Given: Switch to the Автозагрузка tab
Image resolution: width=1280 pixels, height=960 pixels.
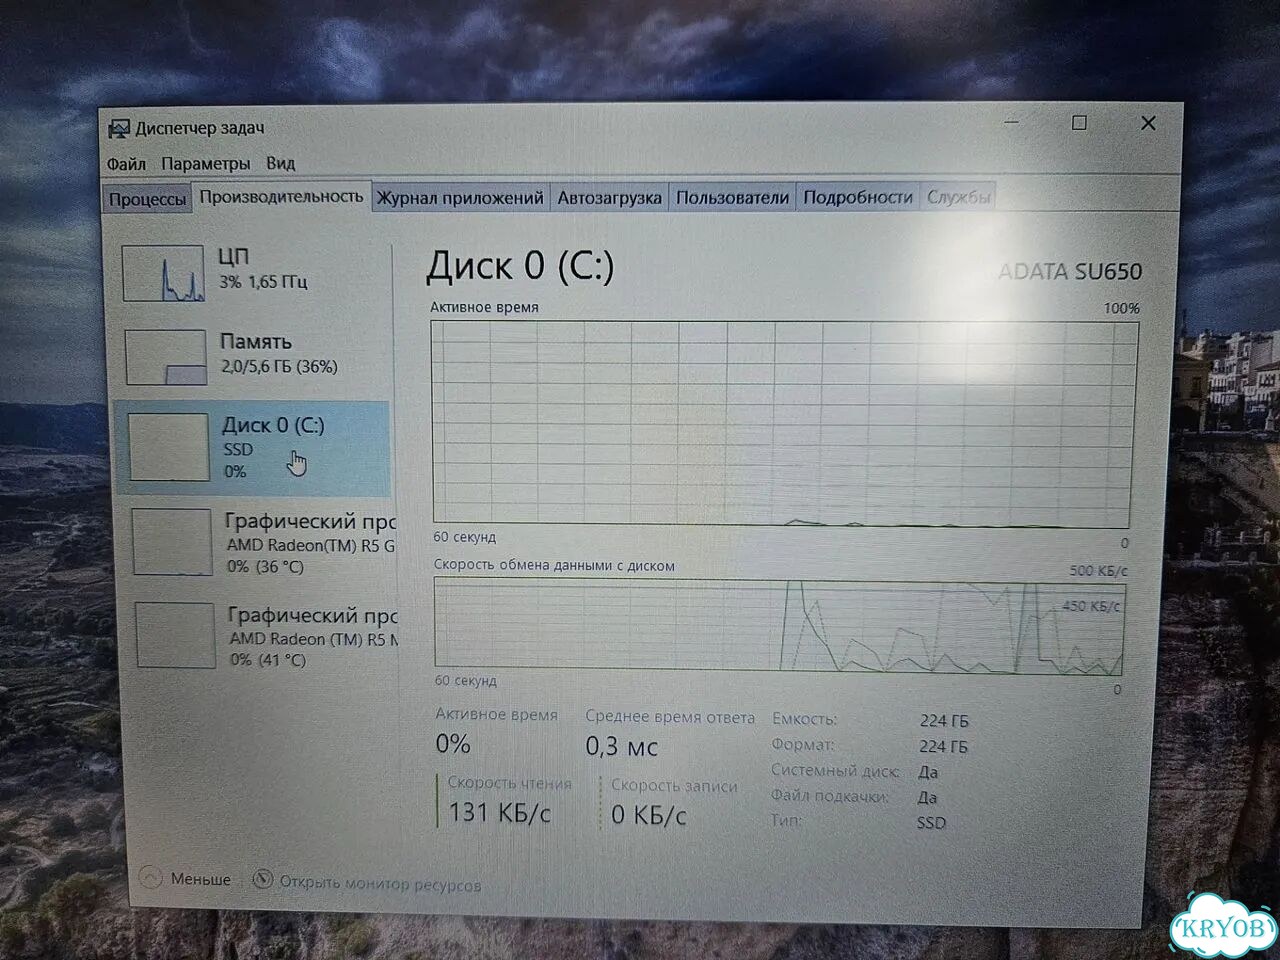Looking at the screenshot, I should tap(609, 198).
